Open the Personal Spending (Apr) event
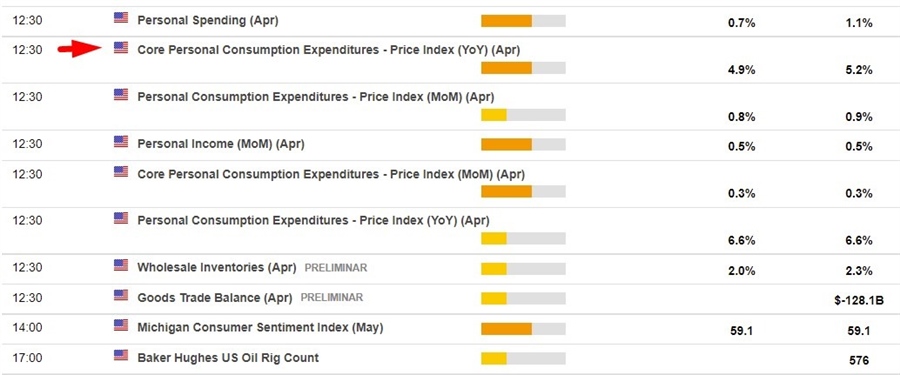This screenshot has width=900, height=375. tap(208, 20)
